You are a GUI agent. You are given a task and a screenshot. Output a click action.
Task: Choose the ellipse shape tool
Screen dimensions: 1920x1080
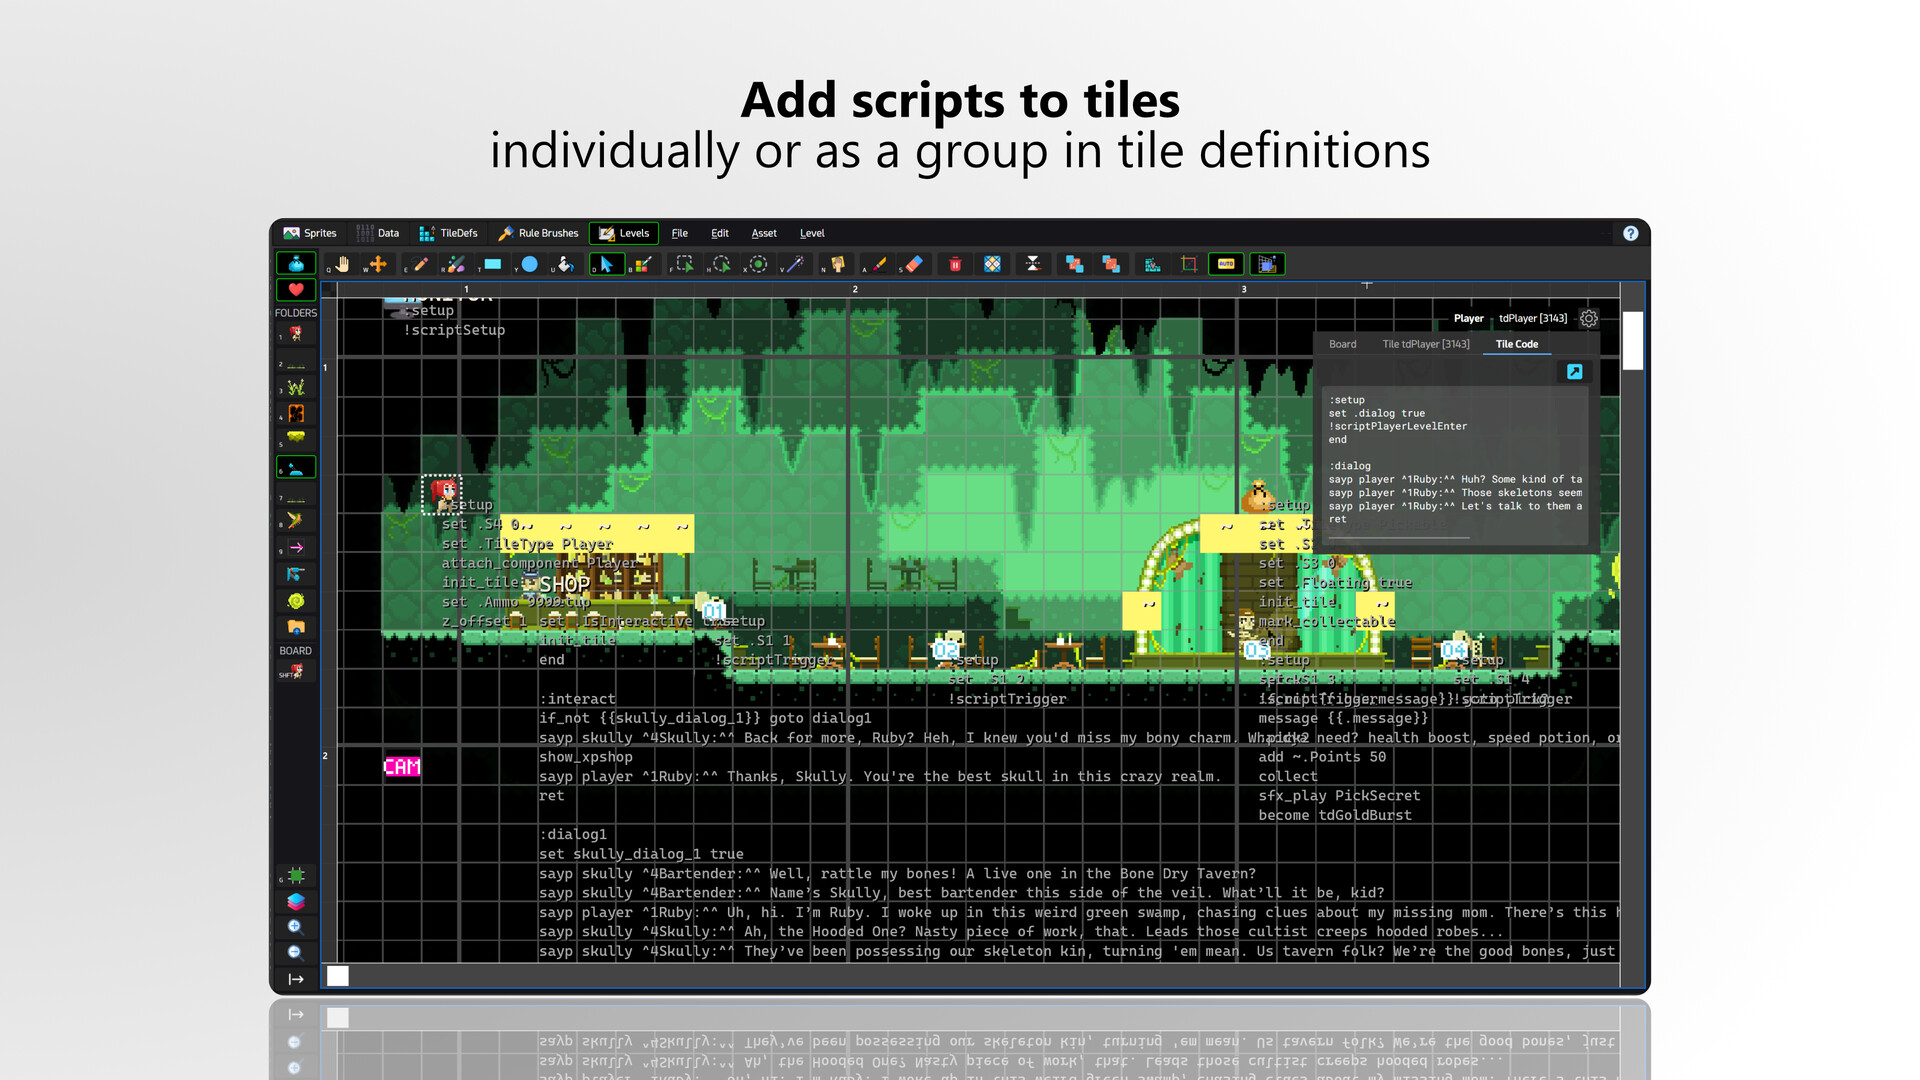pyautogui.click(x=530, y=264)
